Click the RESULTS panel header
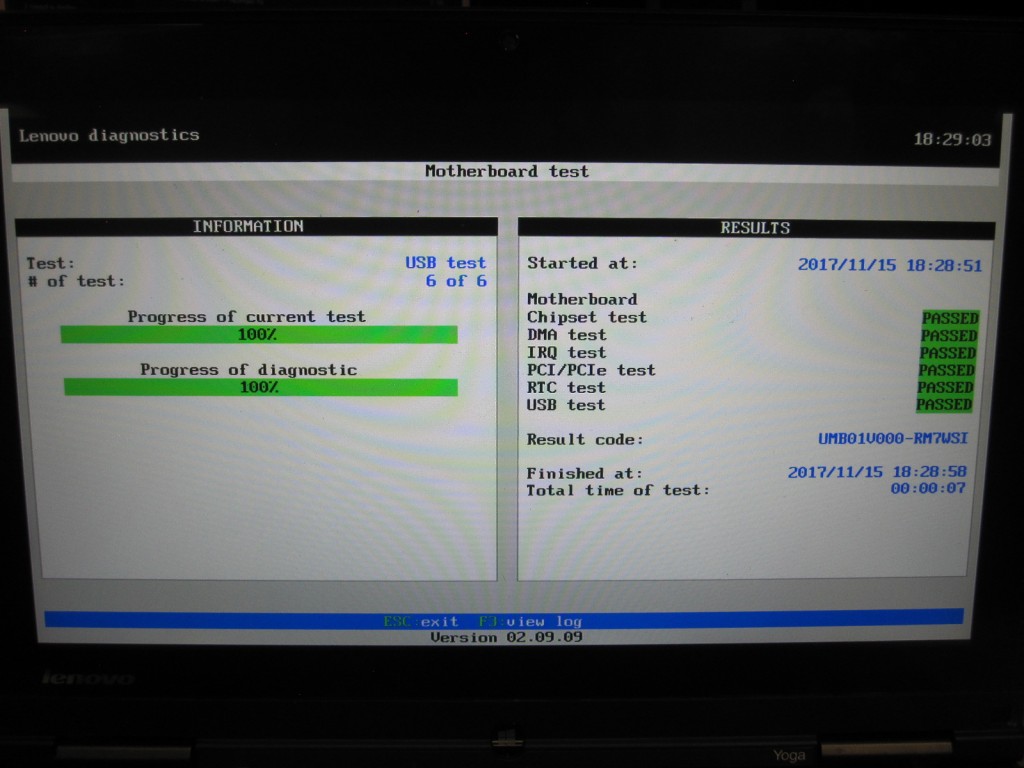Viewport: 1024px width, 768px height. tap(756, 228)
